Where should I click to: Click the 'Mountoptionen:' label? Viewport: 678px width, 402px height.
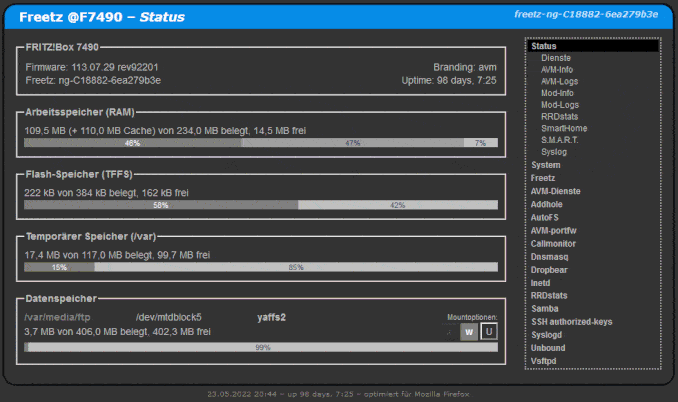coord(472,317)
